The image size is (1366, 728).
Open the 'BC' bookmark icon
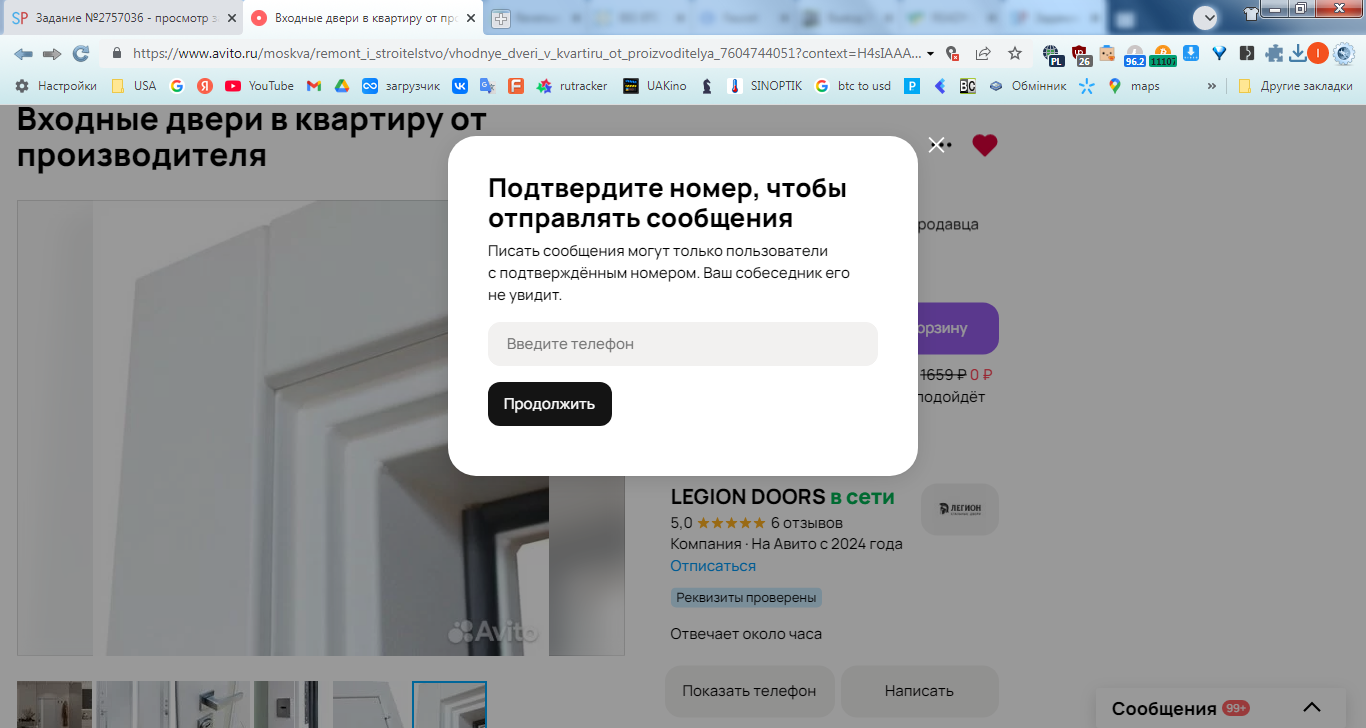click(x=967, y=86)
